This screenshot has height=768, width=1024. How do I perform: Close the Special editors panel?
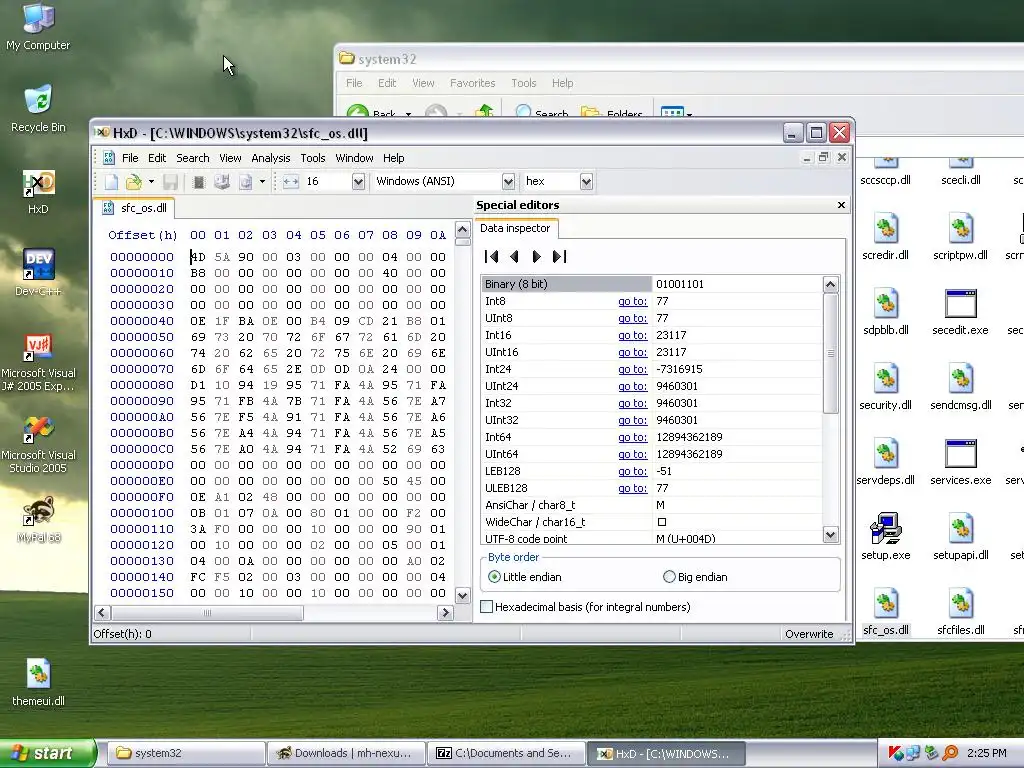(841, 205)
